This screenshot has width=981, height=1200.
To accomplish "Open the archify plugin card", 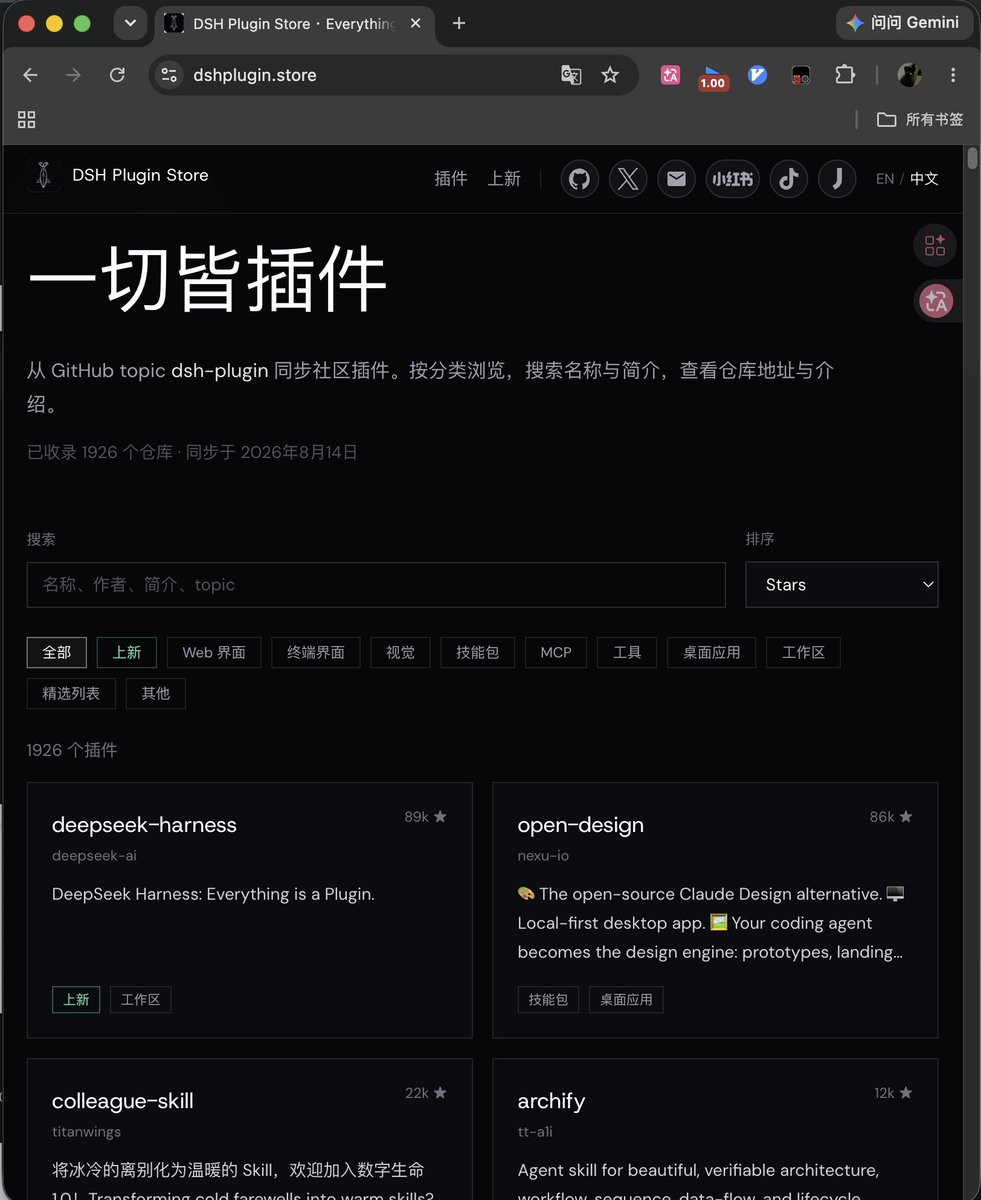I will (x=715, y=1129).
